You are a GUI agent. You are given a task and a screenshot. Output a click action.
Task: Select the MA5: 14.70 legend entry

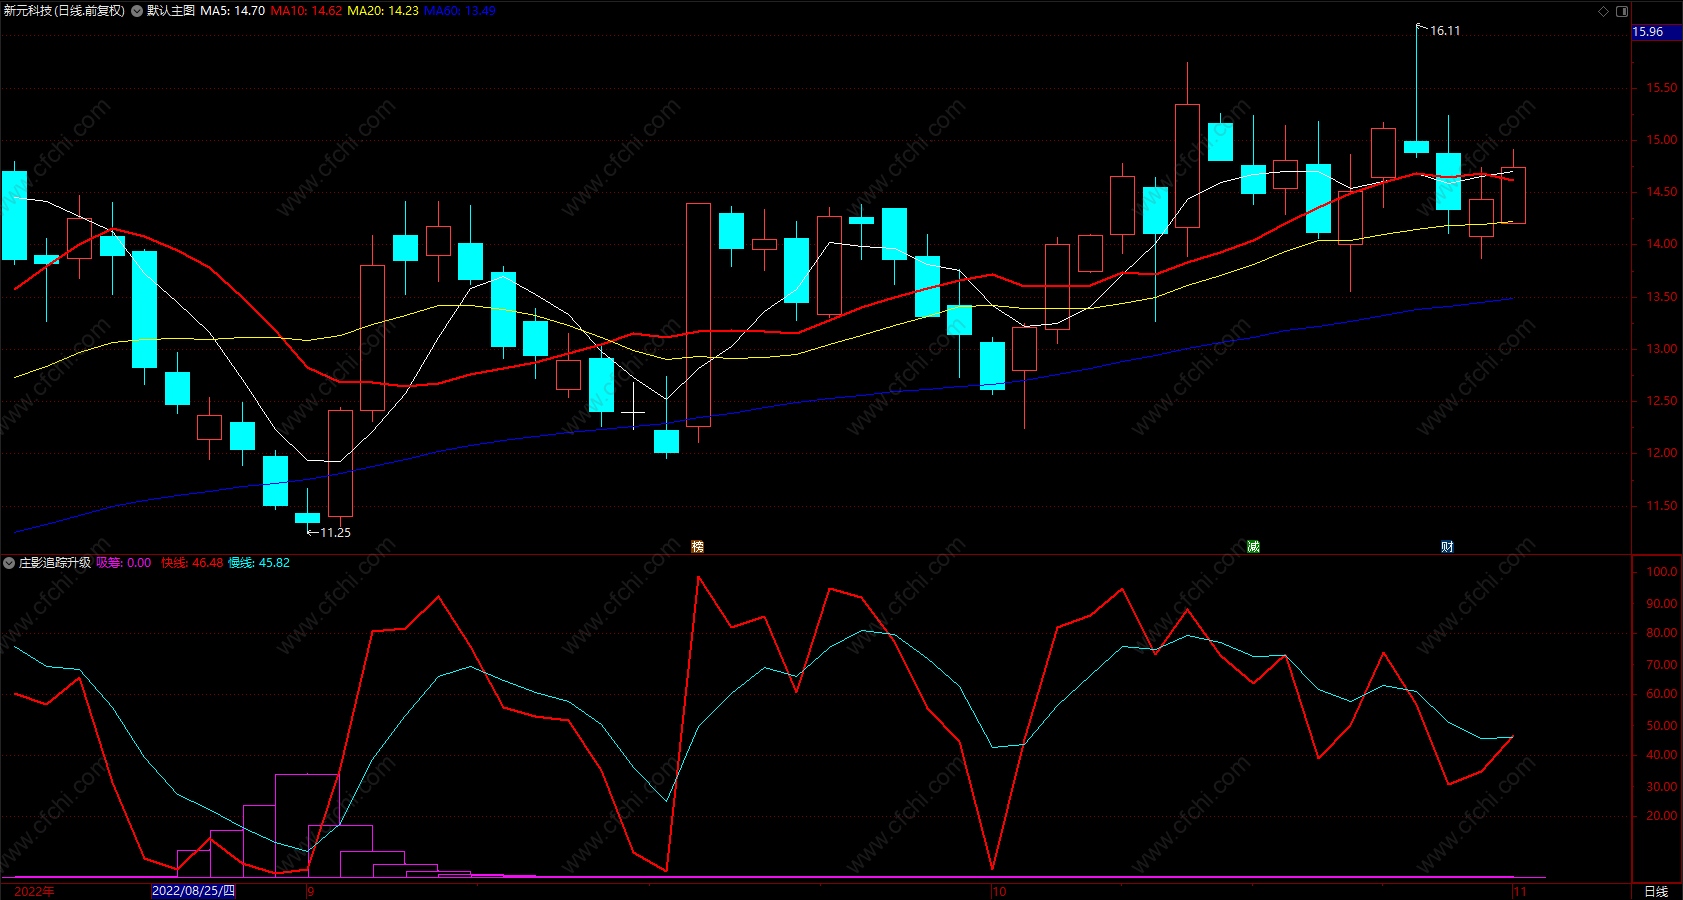pos(233,11)
